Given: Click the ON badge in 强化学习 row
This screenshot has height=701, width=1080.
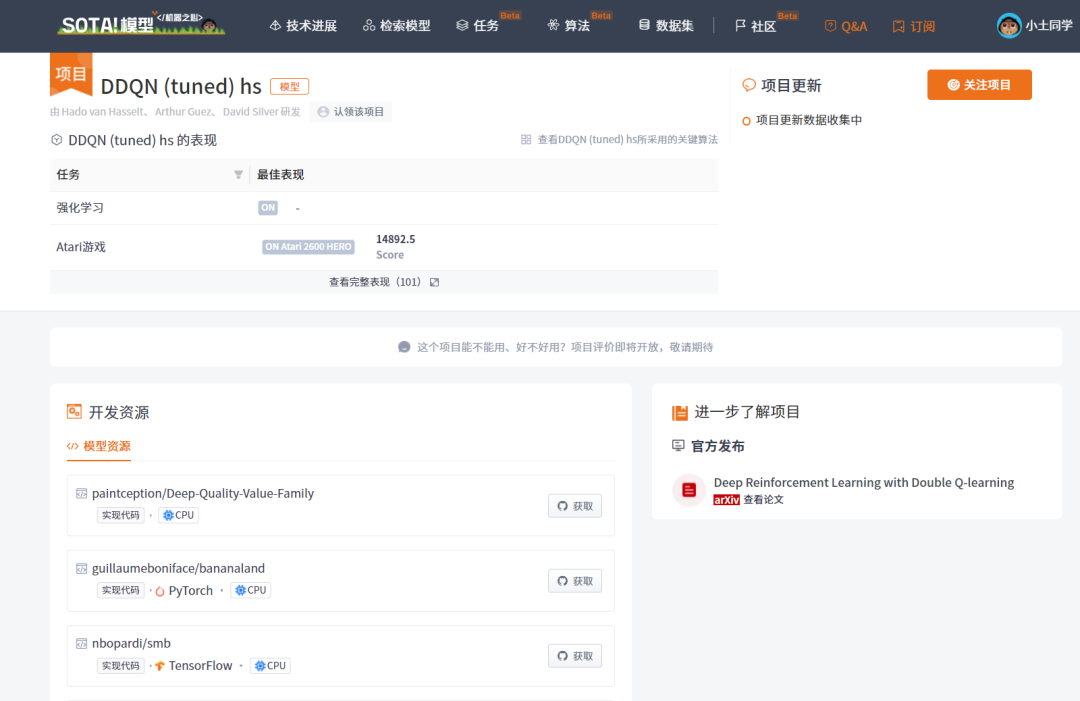Looking at the screenshot, I should 268,207.
